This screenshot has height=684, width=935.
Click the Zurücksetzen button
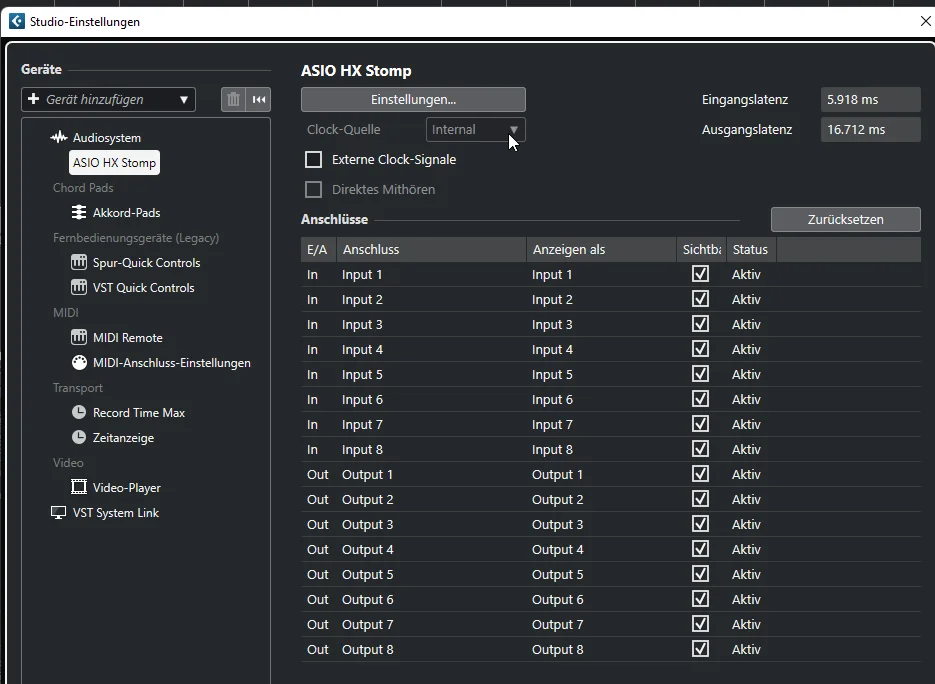pyautogui.click(x=846, y=219)
